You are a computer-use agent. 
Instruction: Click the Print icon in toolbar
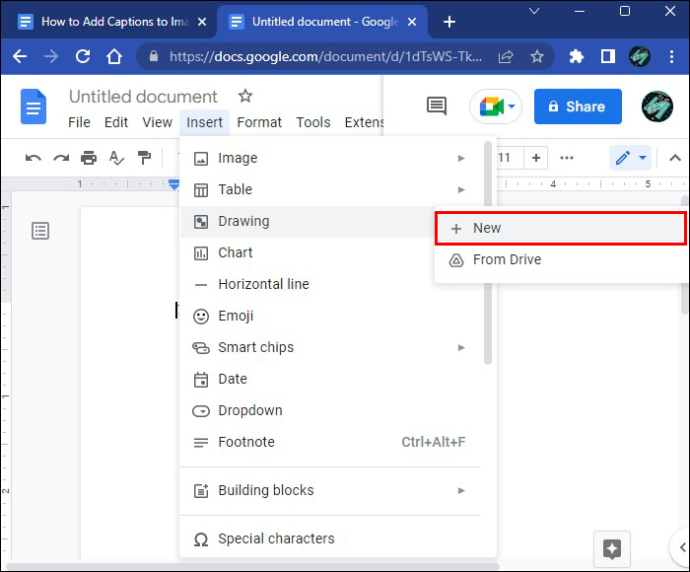(x=88, y=158)
